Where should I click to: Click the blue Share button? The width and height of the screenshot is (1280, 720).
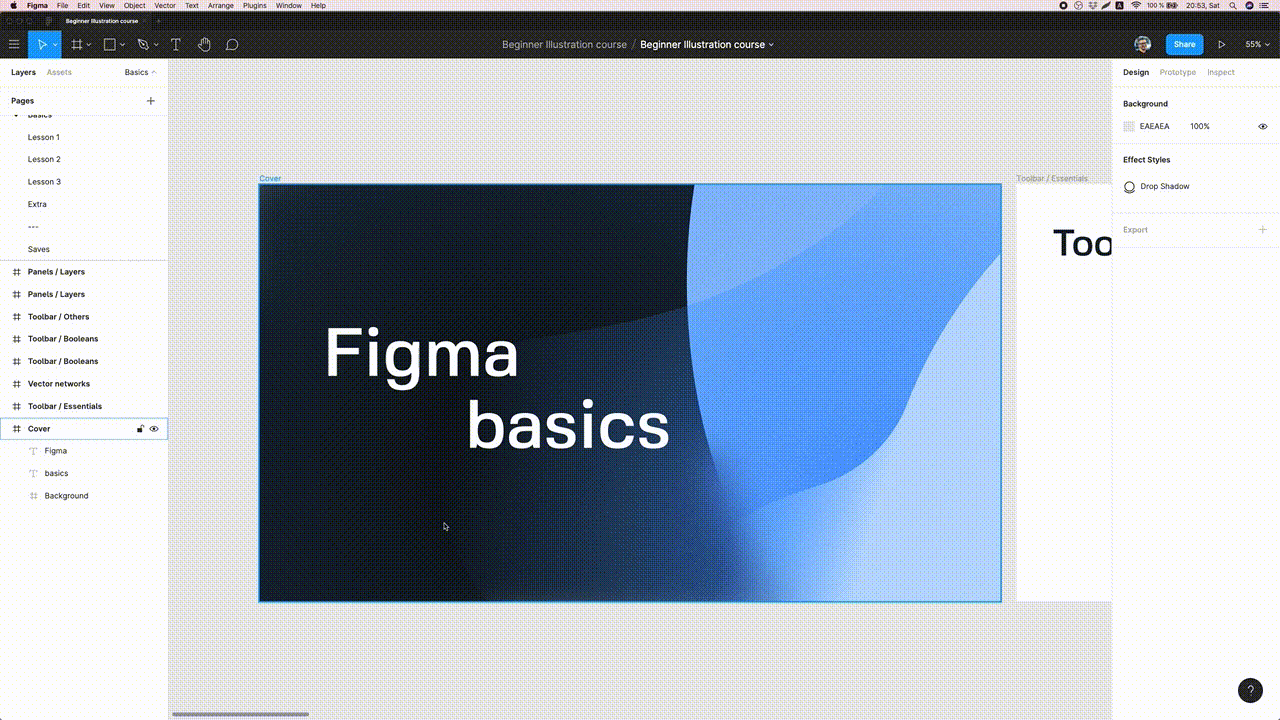[x=1184, y=44]
